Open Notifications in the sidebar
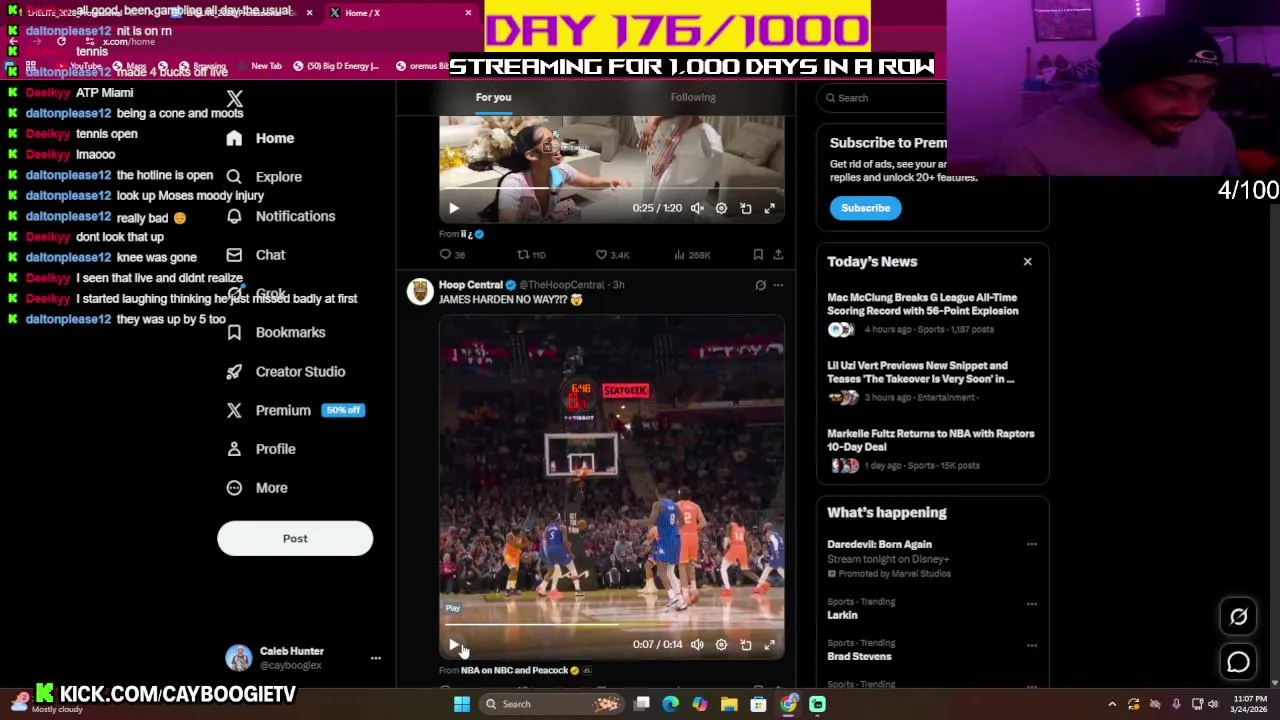 (280, 216)
